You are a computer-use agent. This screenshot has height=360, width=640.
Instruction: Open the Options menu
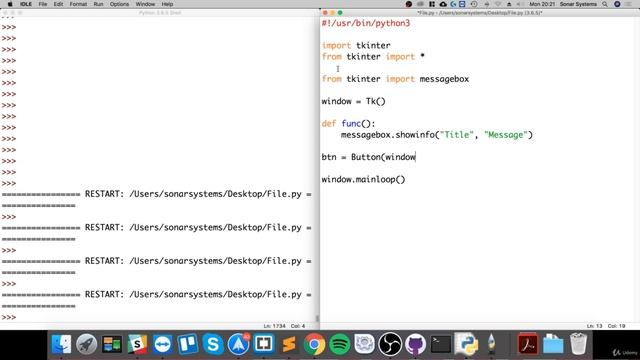(x=119, y=4)
